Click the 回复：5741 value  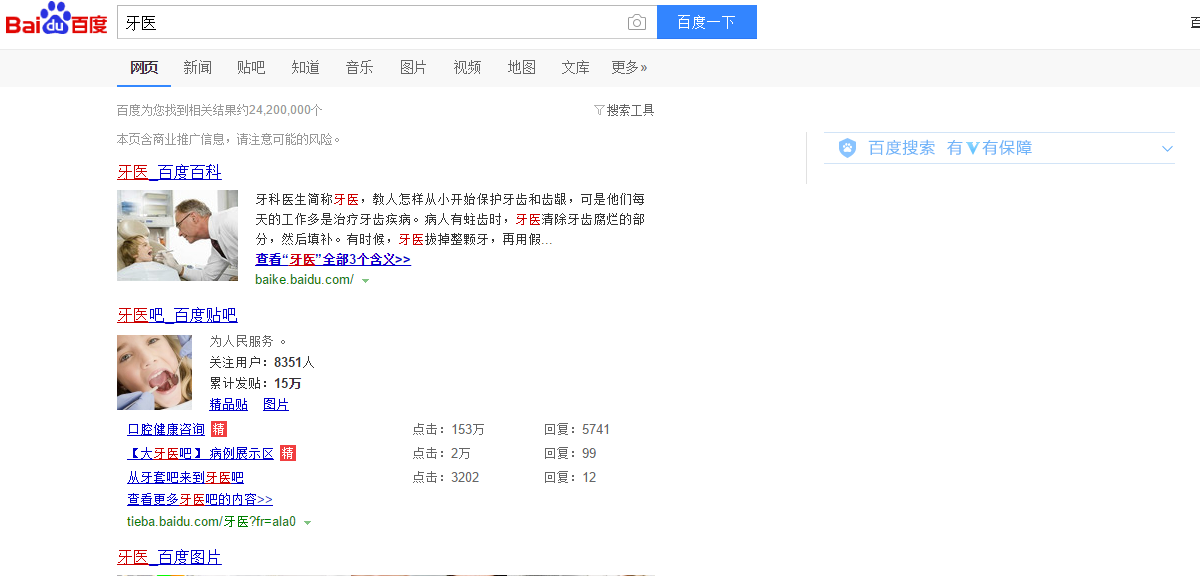577,429
